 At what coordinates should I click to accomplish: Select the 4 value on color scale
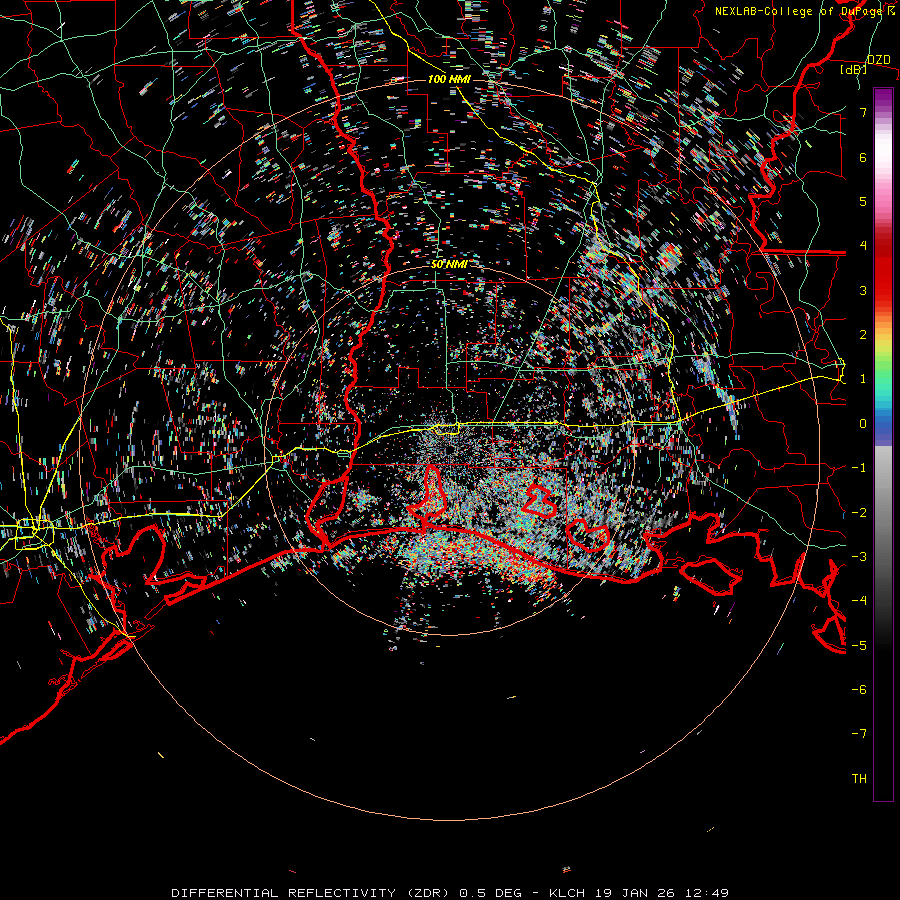pyautogui.click(x=863, y=246)
